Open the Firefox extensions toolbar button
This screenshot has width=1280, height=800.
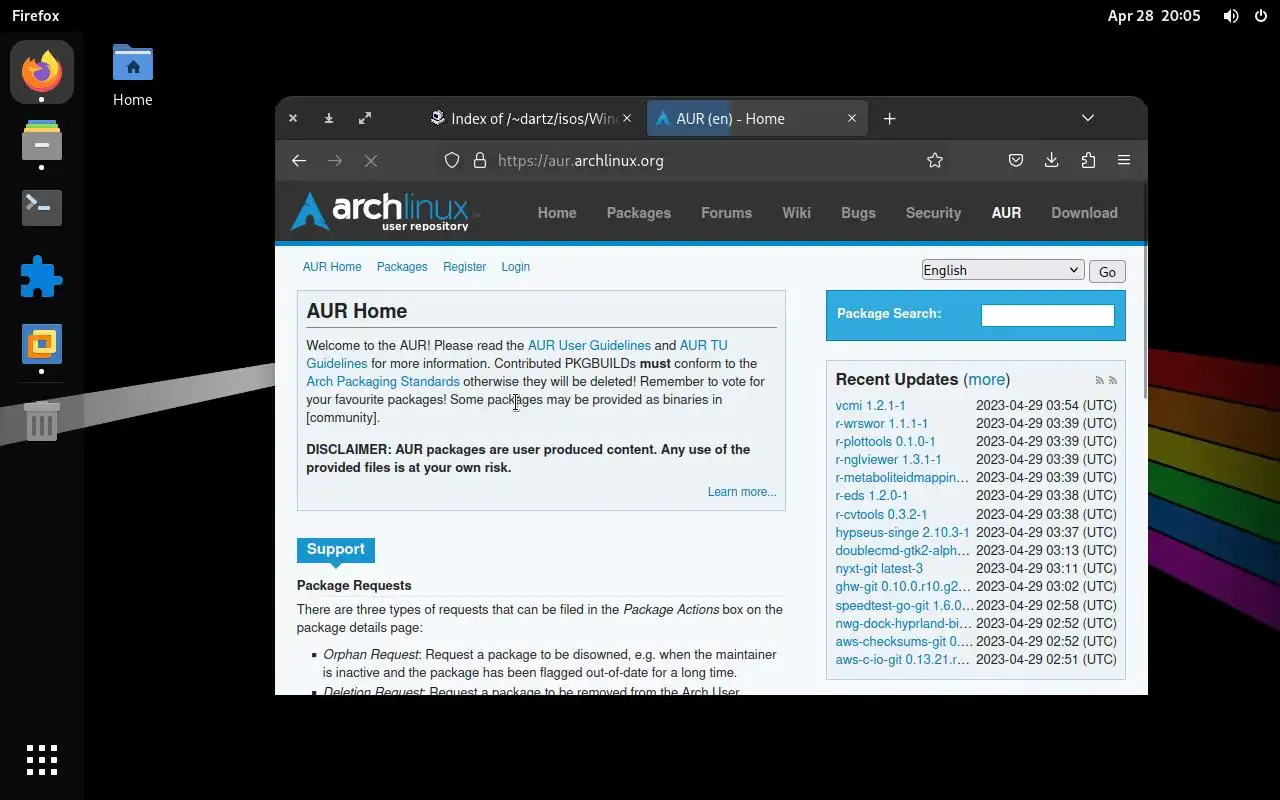(1088, 160)
